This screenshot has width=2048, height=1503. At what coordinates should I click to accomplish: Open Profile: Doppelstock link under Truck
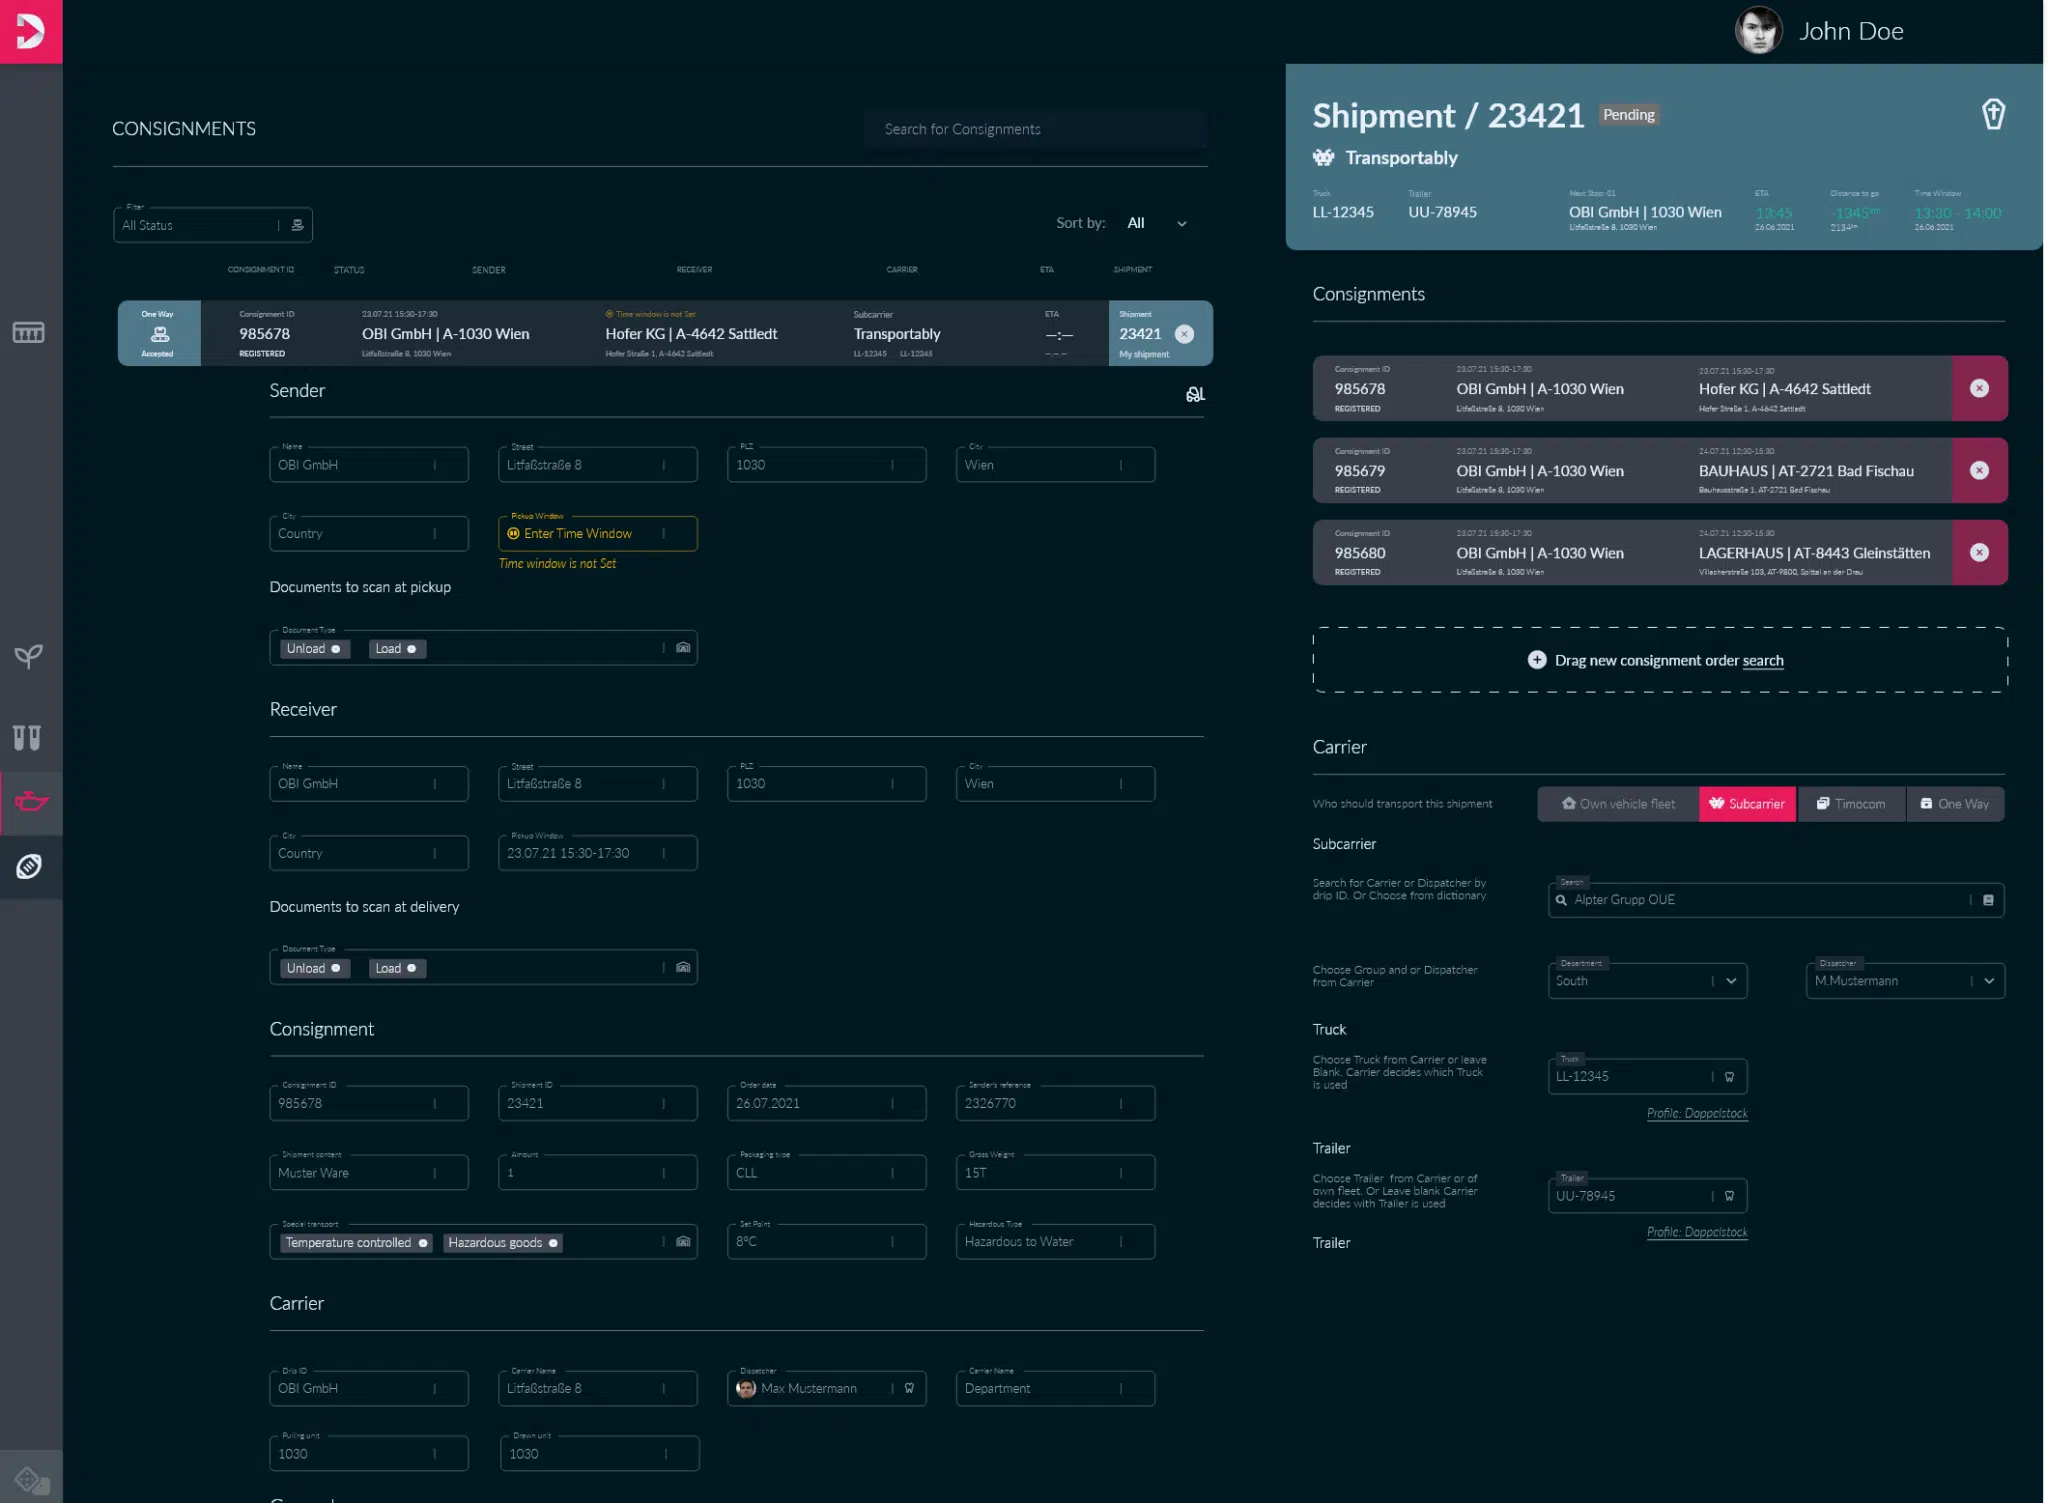tap(1697, 1113)
